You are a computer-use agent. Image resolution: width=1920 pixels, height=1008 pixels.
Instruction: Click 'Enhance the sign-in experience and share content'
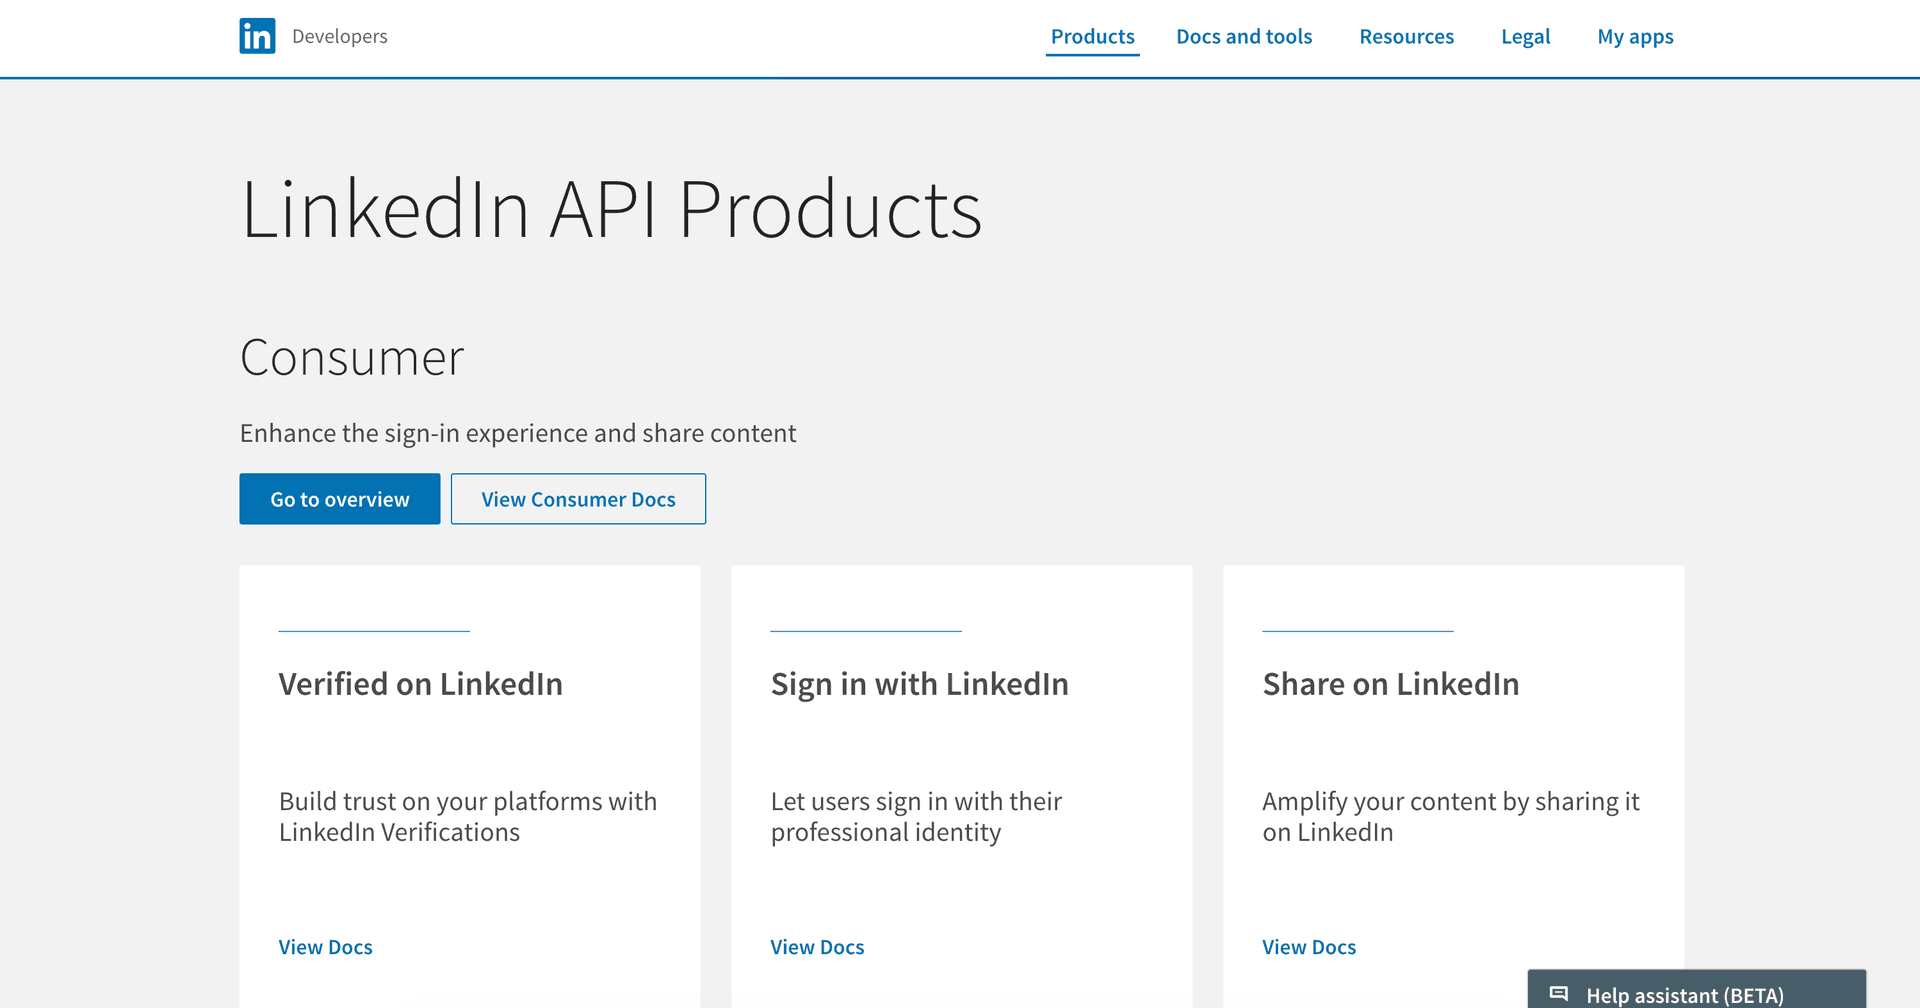(518, 433)
